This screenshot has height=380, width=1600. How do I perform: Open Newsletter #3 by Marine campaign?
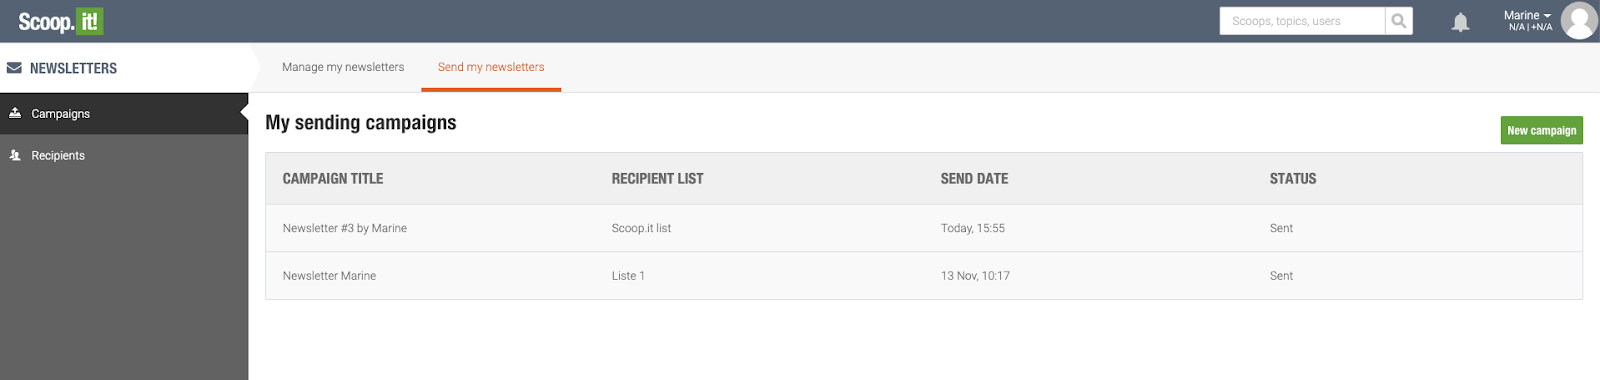tap(345, 228)
